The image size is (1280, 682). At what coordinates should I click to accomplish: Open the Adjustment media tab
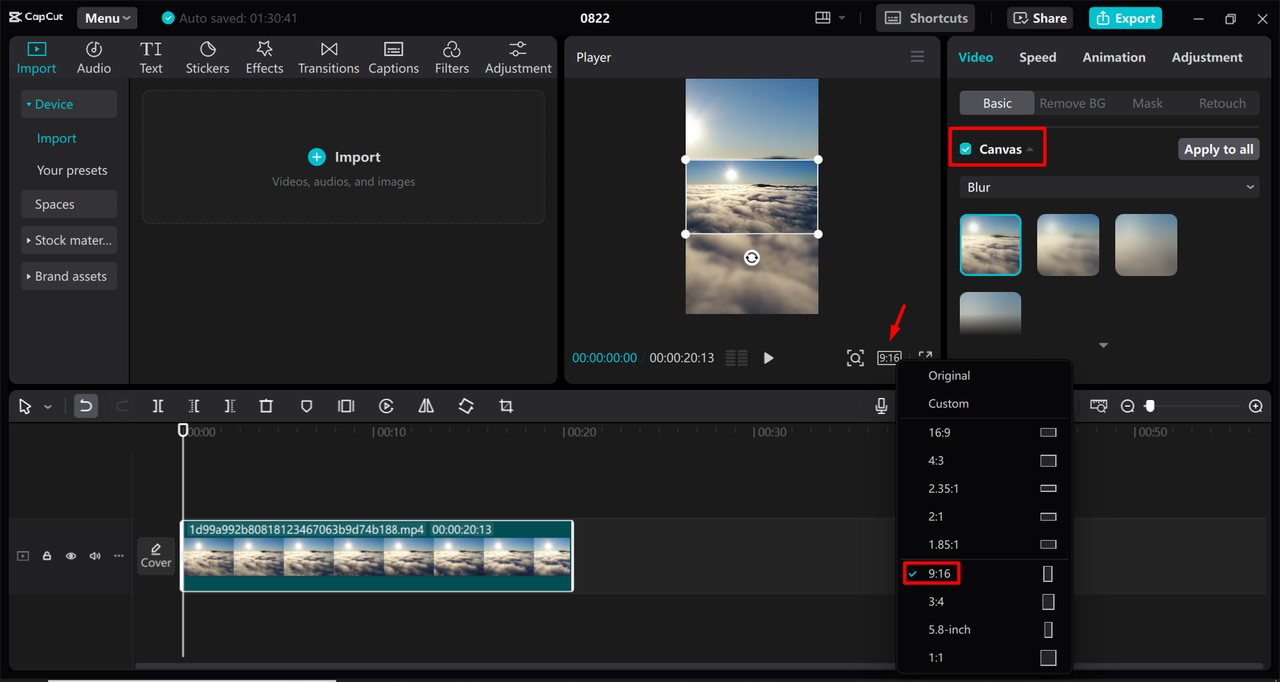tap(518, 58)
